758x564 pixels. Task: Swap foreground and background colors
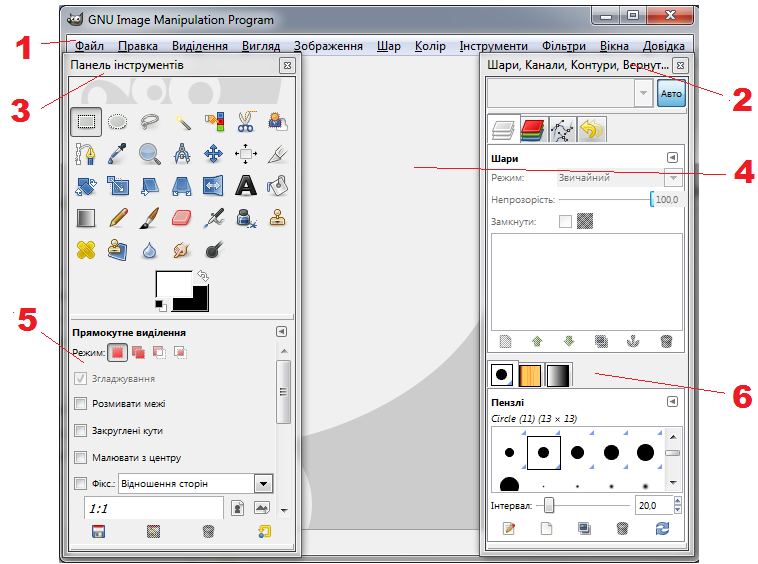[203, 275]
